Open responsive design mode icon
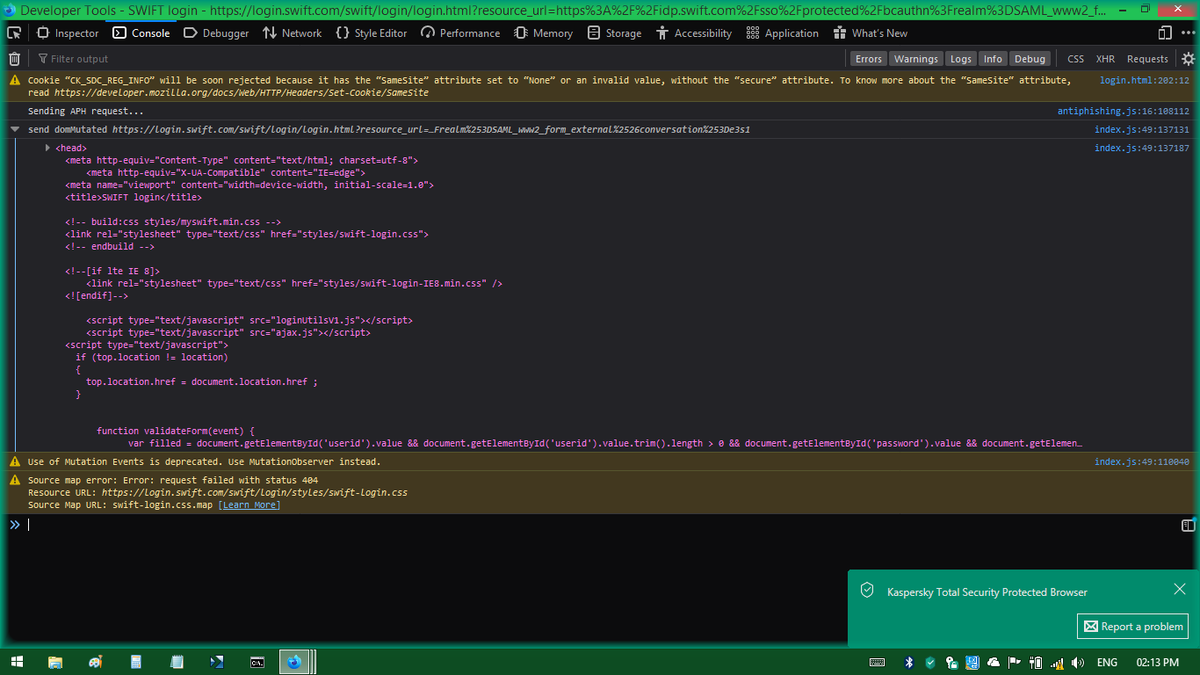The image size is (1200, 675). [x=1164, y=33]
